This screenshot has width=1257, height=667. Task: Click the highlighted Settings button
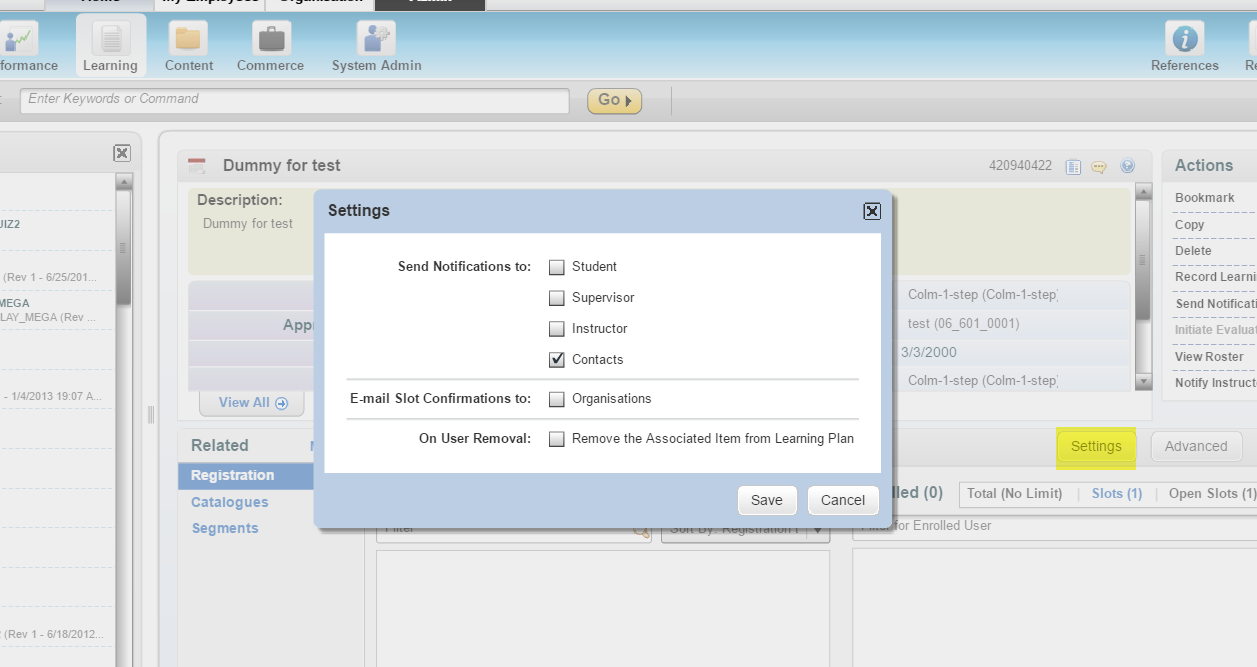1096,447
